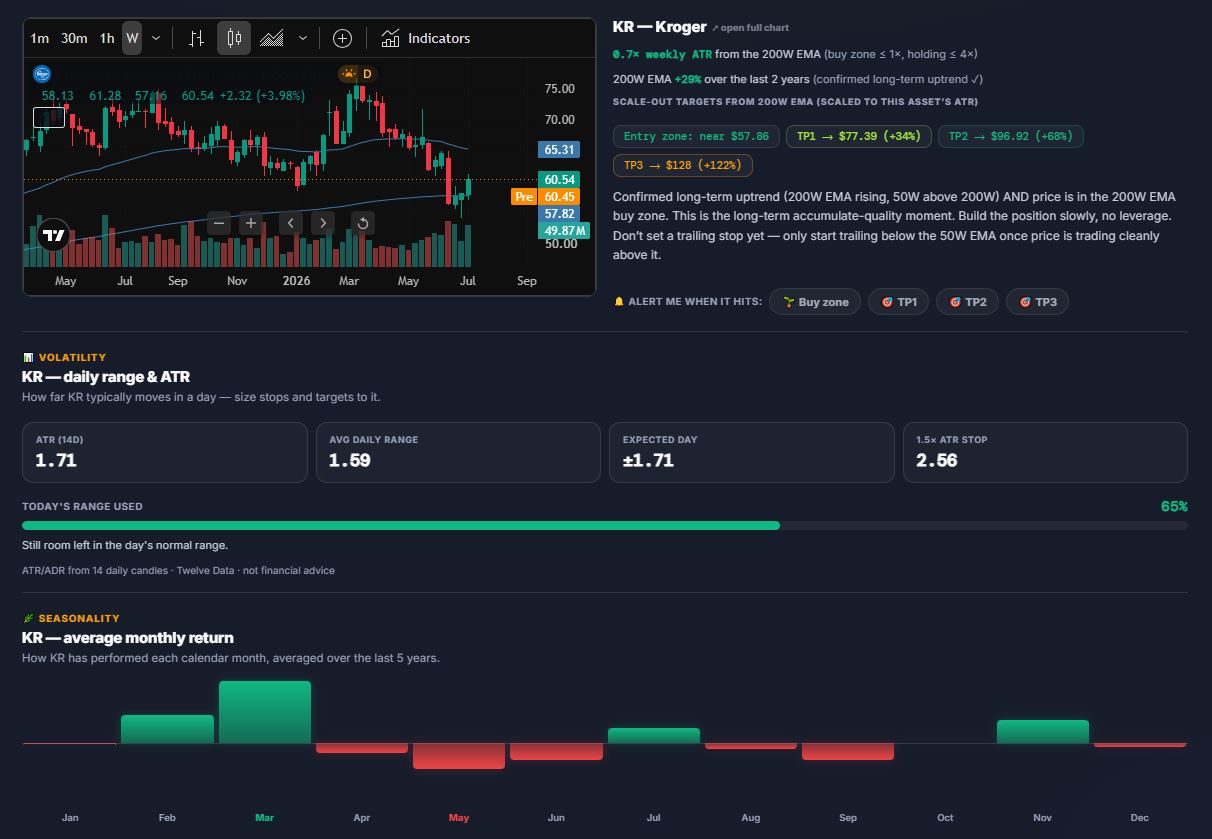Click the KR — Kroger heading

[x=660, y=27]
